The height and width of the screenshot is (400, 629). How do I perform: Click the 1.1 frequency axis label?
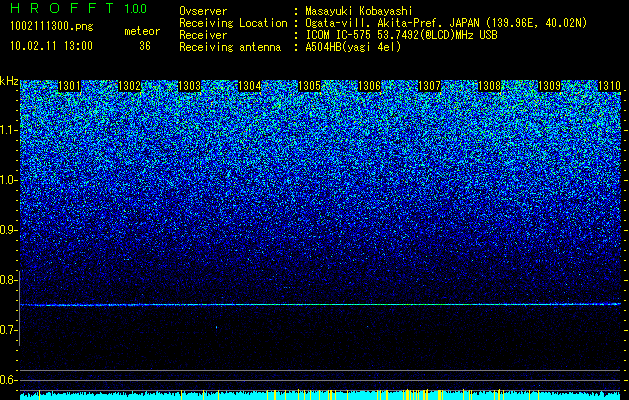point(9,130)
